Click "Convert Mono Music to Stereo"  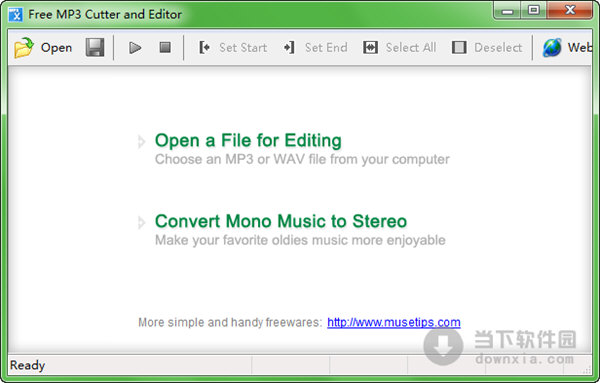point(281,221)
